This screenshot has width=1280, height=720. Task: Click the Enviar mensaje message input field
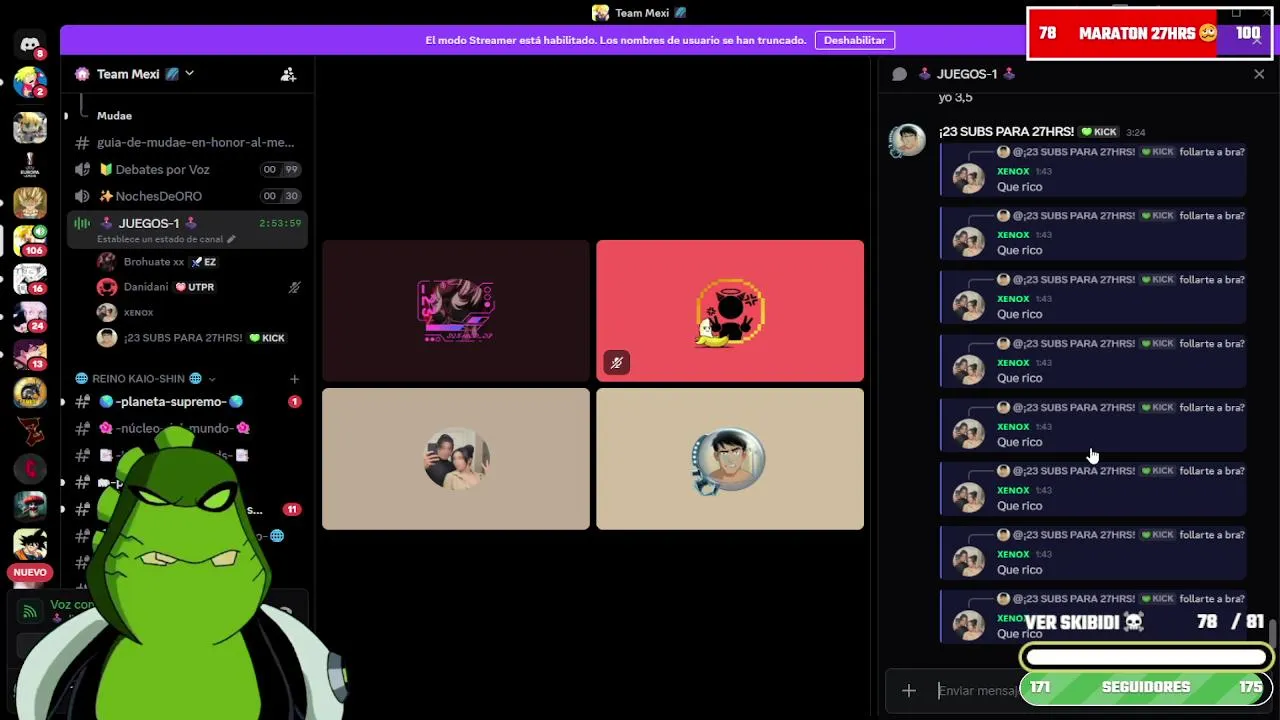[x=976, y=690]
